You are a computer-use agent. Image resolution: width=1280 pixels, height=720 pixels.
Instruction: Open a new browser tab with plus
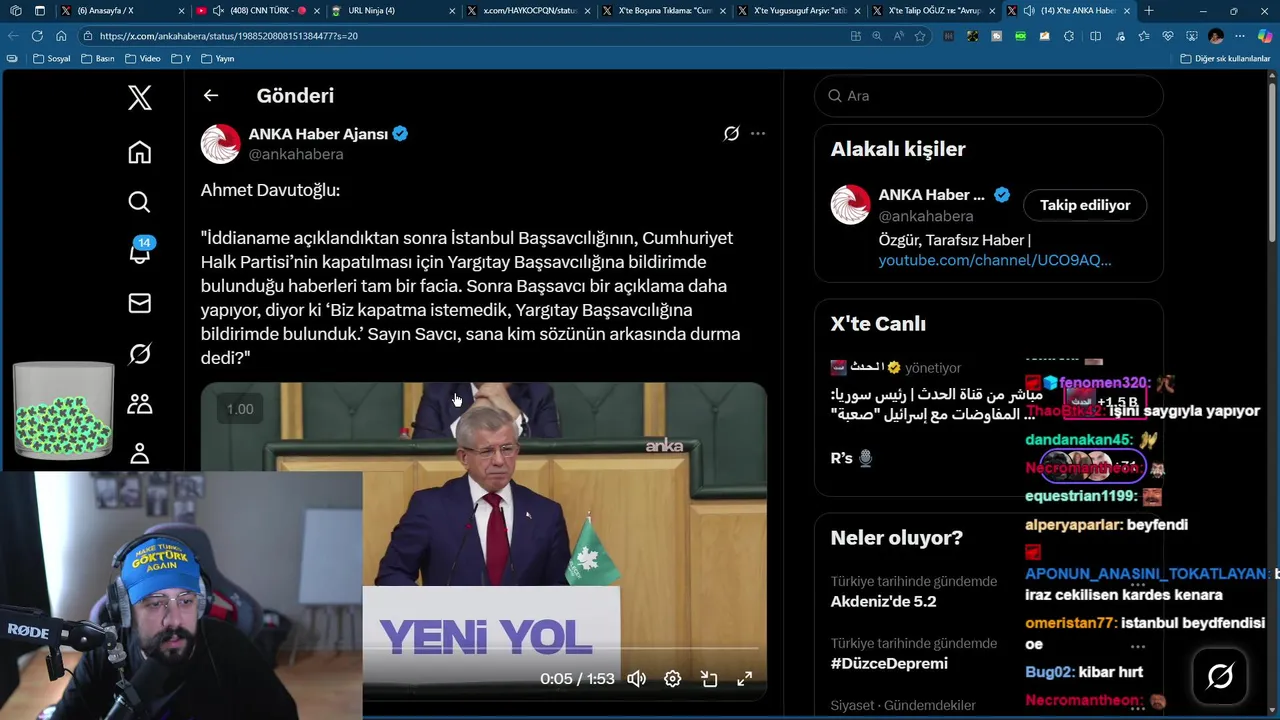pos(1149,11)
